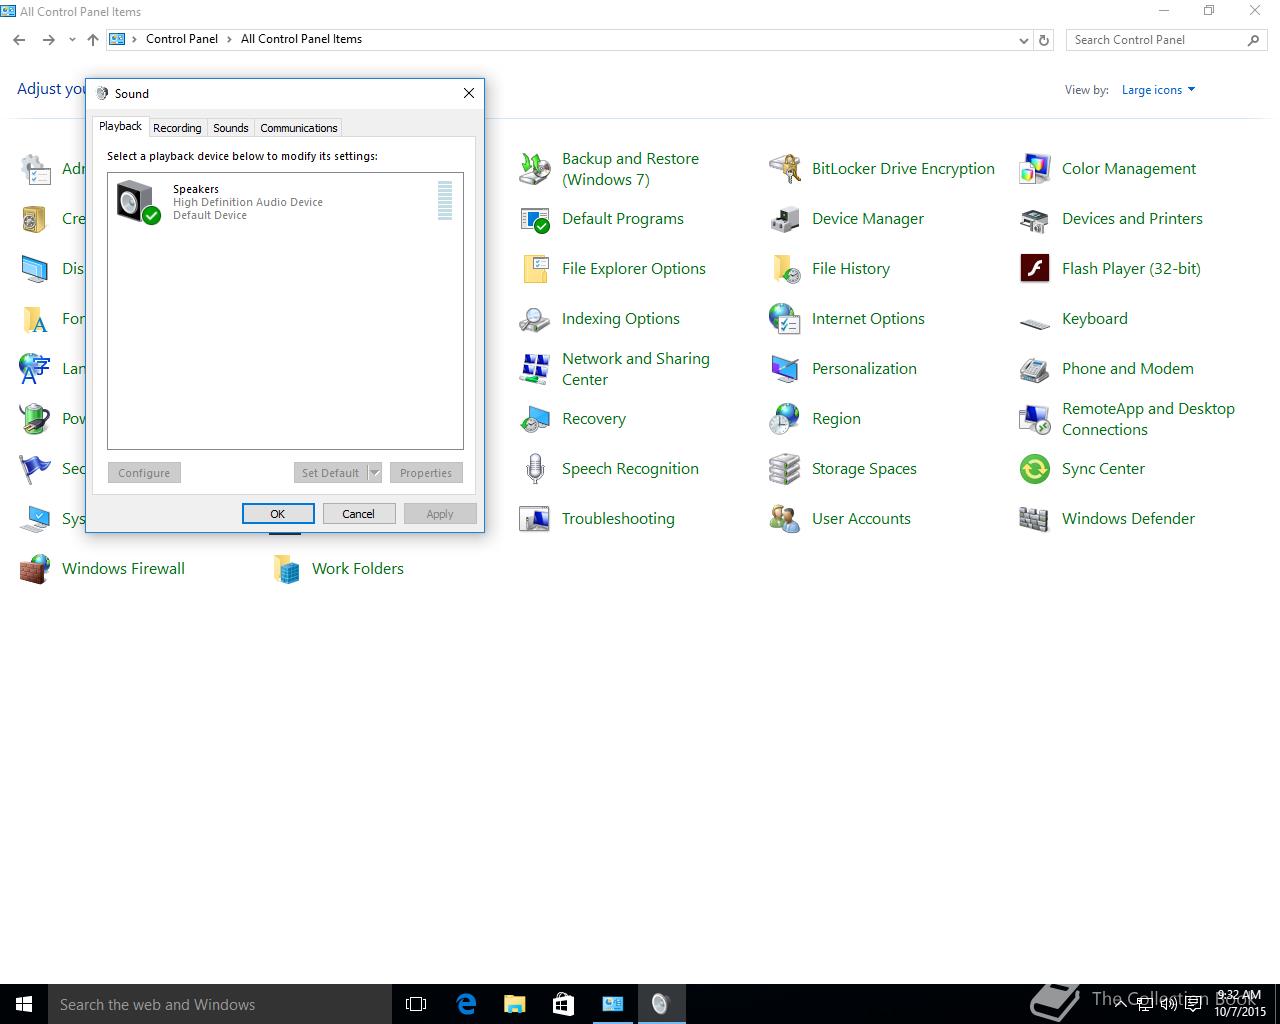Refresh the Control Panel view
The width and height of the screenshot is (1280, 1024).
click(x=1044, y=40)
